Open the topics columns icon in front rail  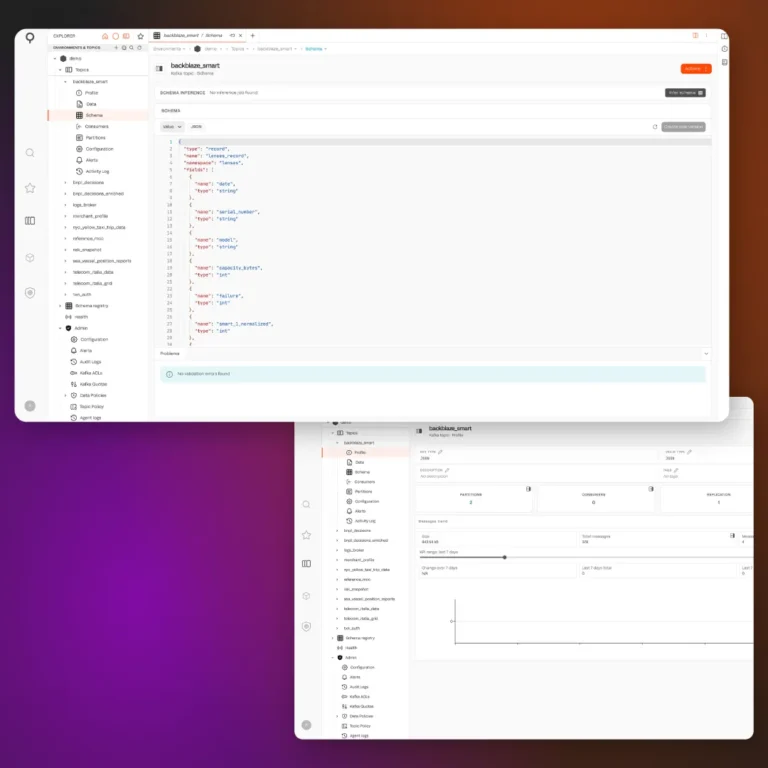[30, 221]
